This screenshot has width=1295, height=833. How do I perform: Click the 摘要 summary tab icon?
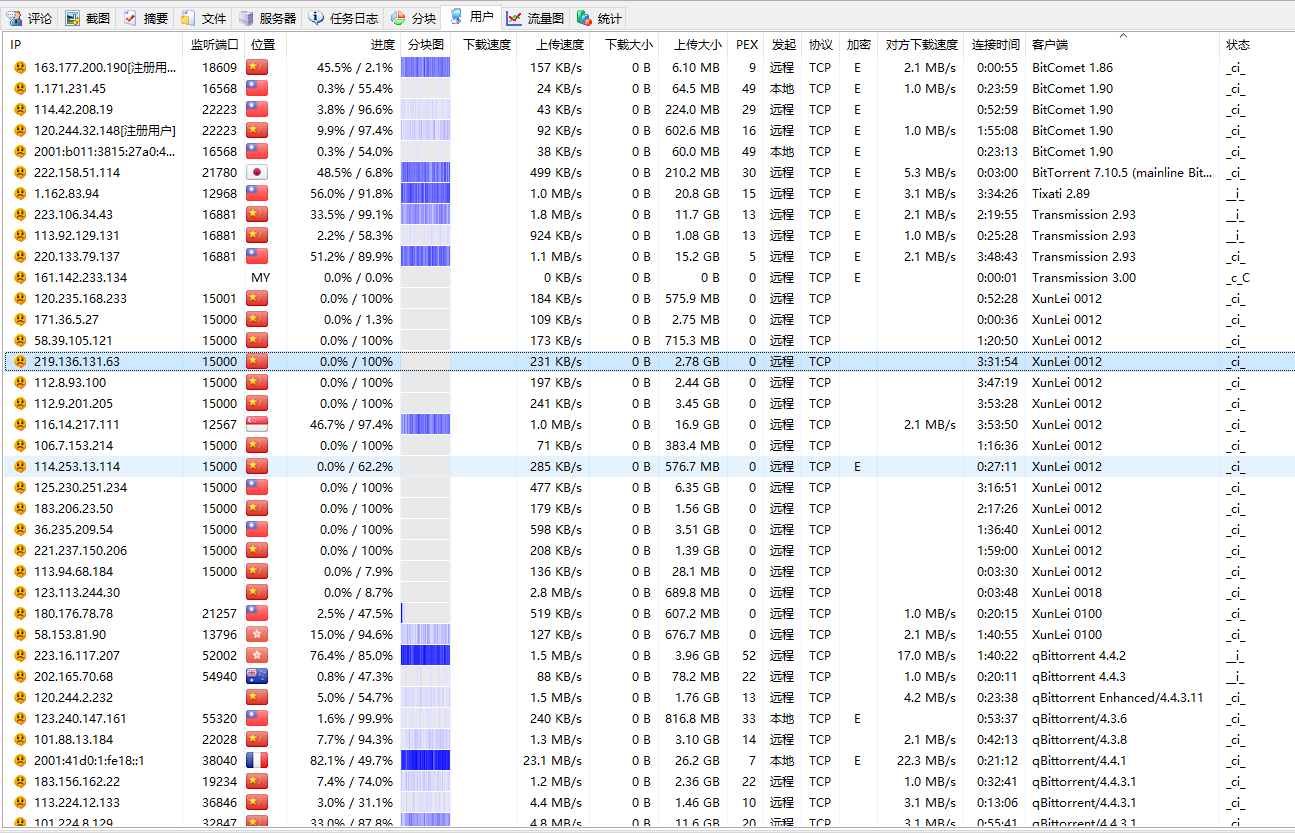click(130, 18)
